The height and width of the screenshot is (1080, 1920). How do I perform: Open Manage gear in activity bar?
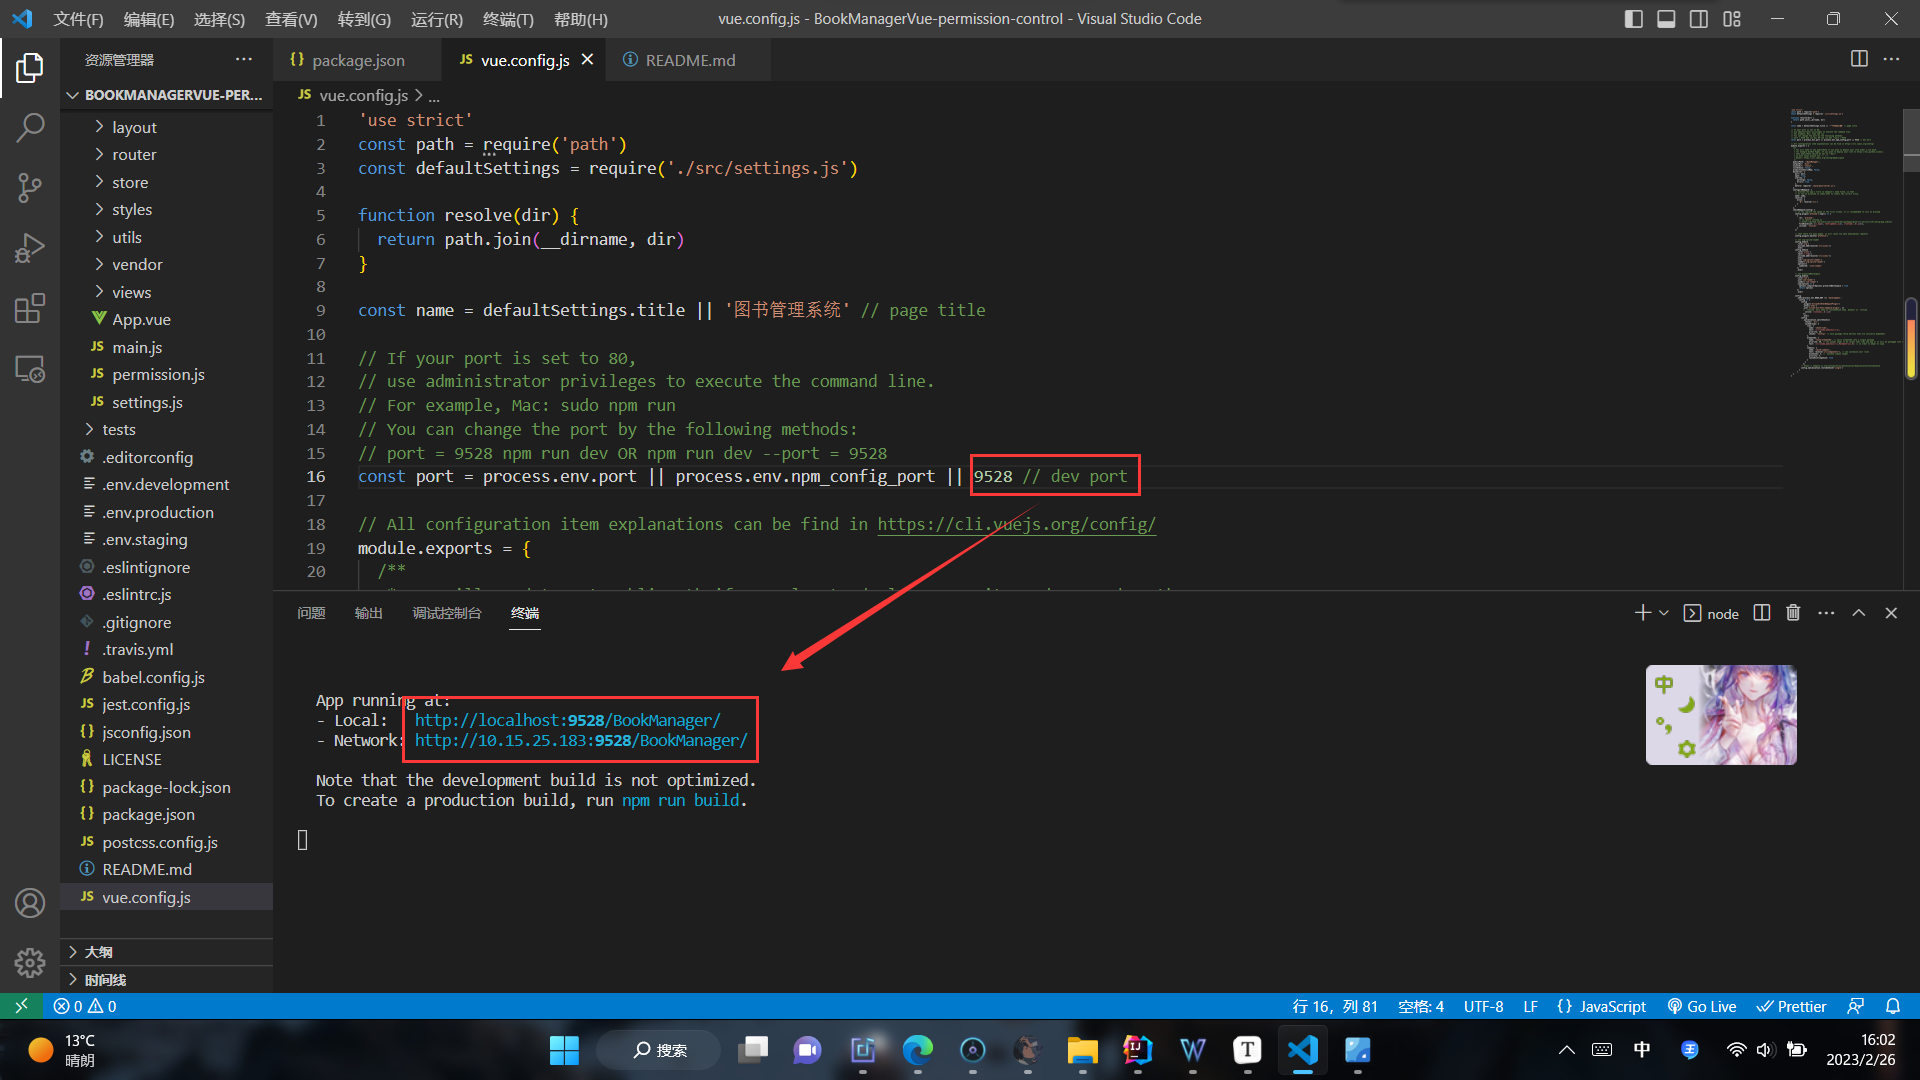pyautogui.click(x=30, y=962)
